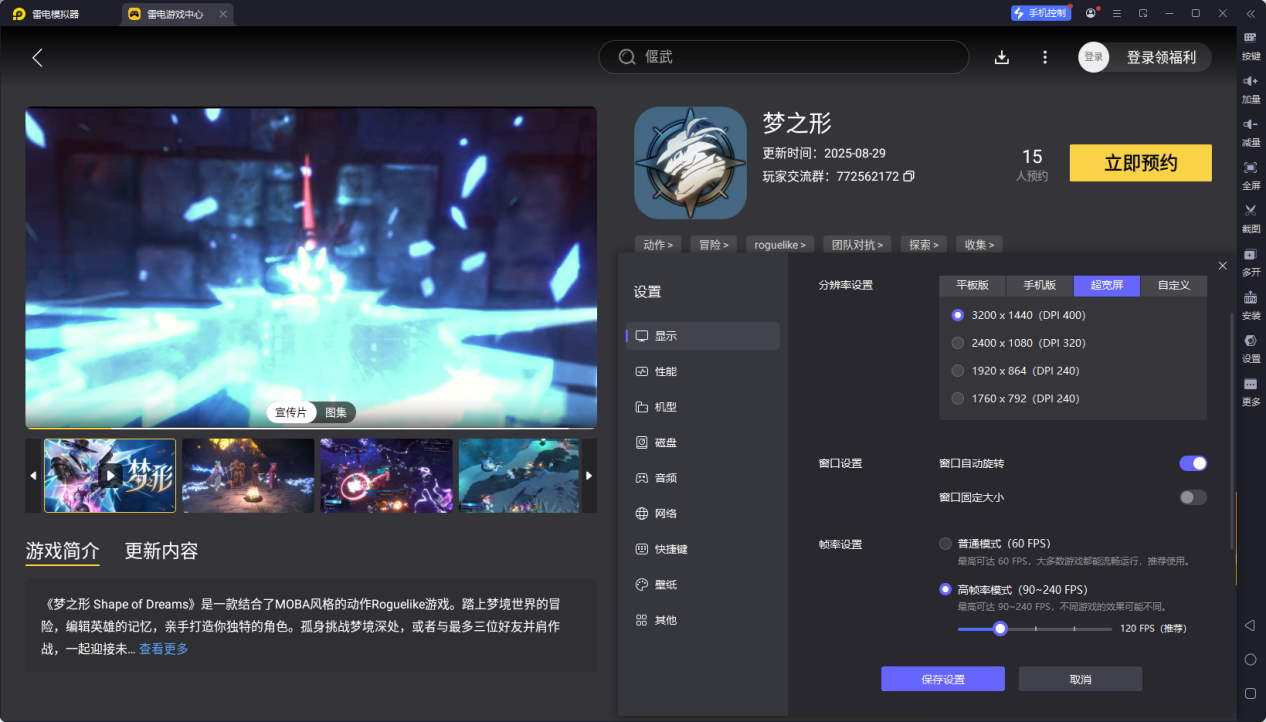Click the yellow 立即预约 button
The image size is (1266, 722).
tap(1141, 163)
